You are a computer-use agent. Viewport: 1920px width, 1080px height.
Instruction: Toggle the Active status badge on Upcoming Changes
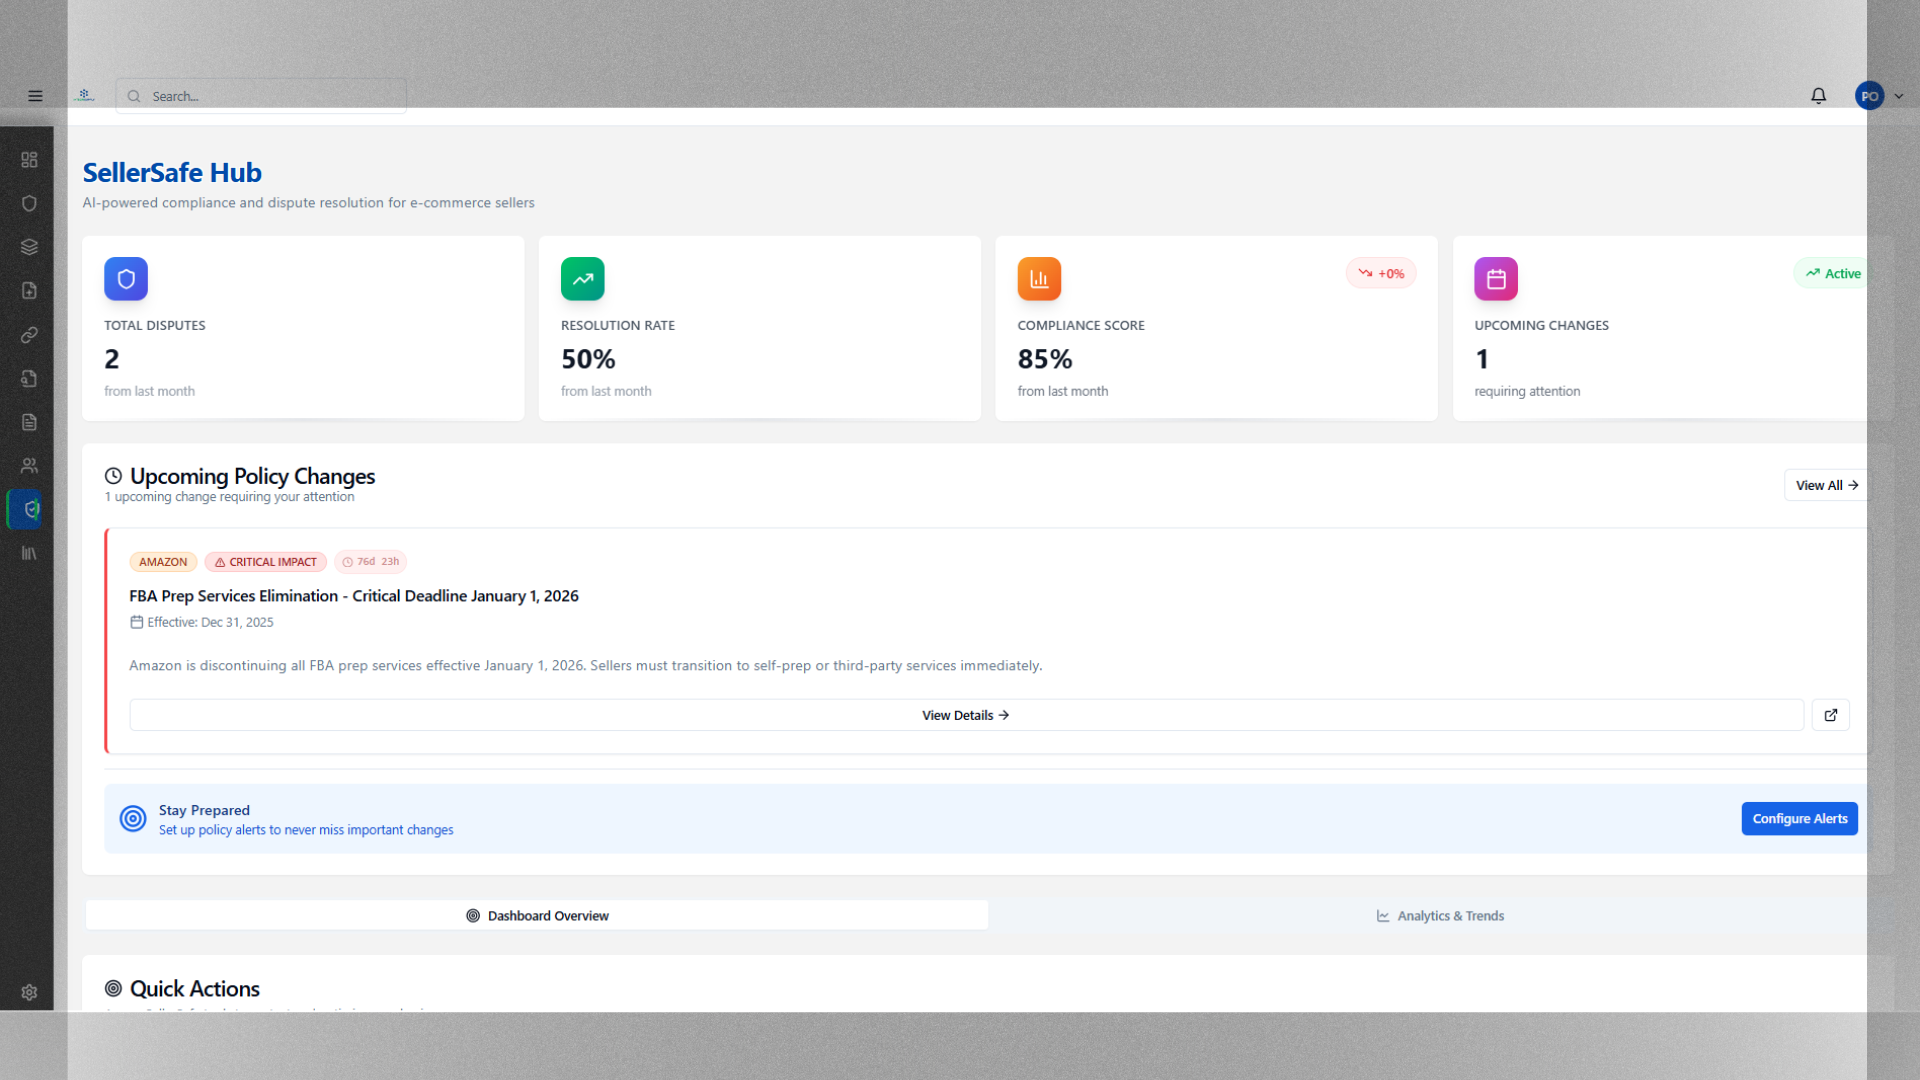(x=1831, y=272)
